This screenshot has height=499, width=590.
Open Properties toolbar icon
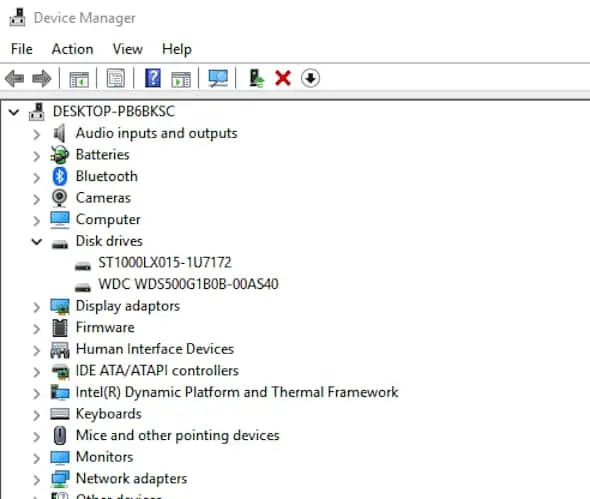click(x=116, y=78)
